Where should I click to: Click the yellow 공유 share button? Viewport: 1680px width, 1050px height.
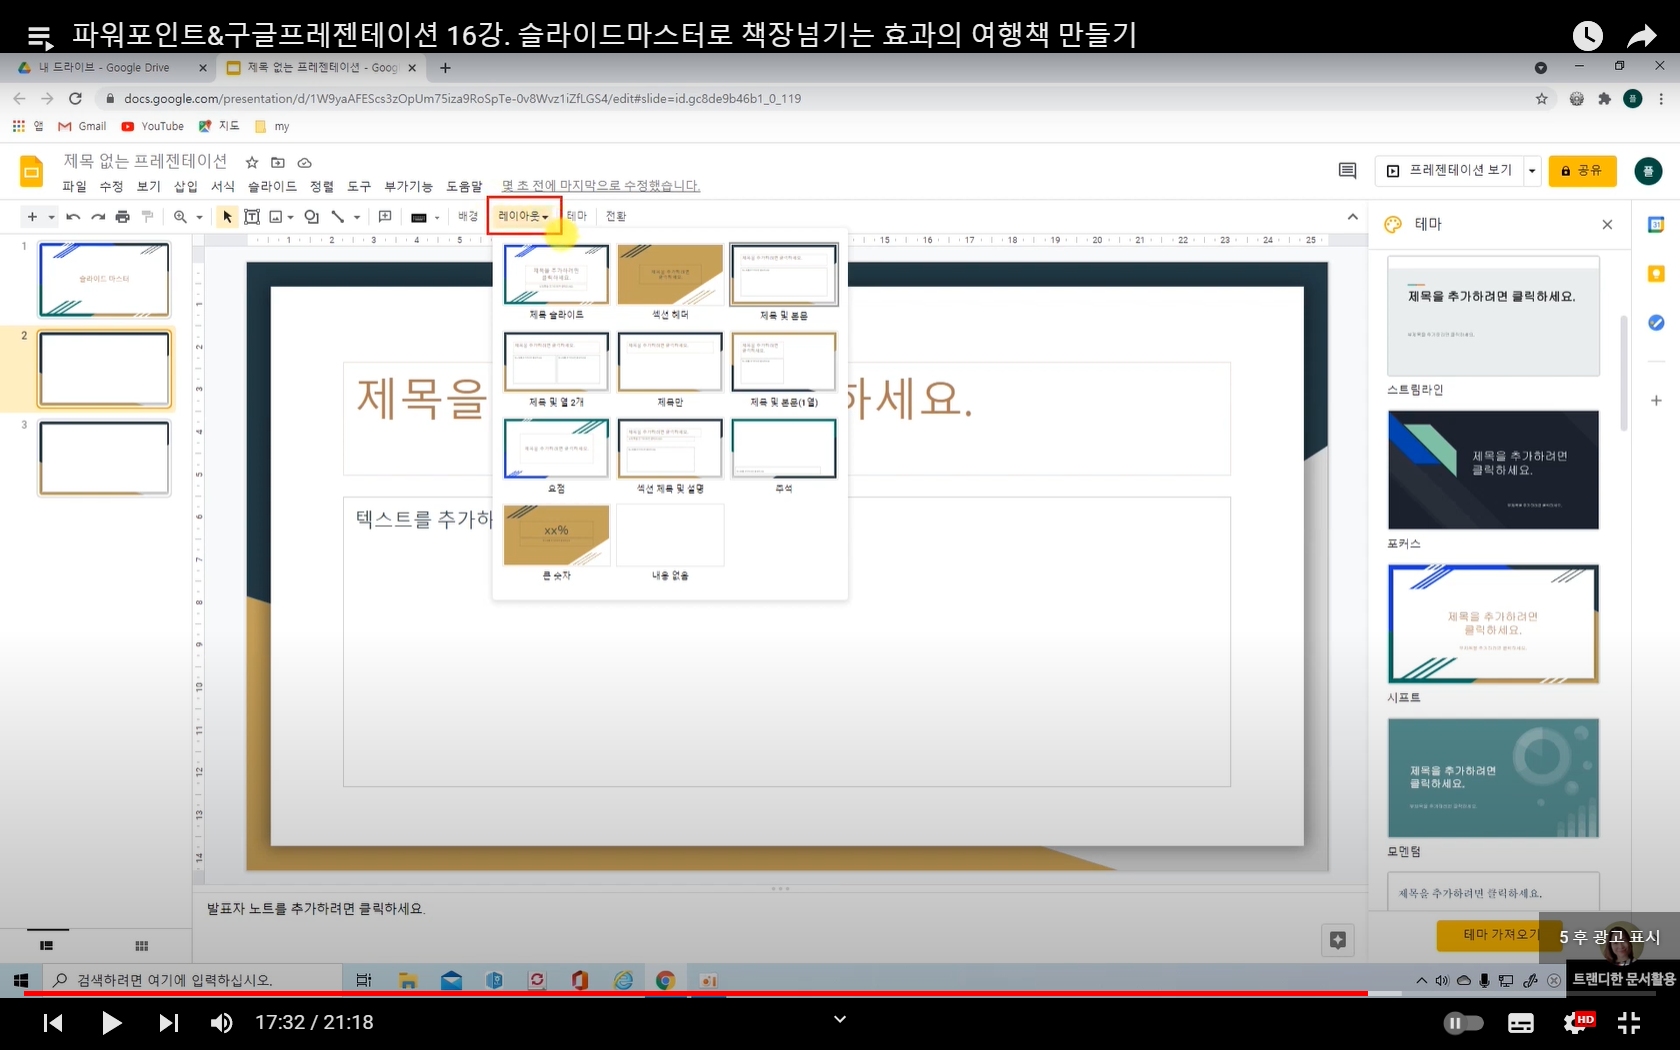[1582, 171]
